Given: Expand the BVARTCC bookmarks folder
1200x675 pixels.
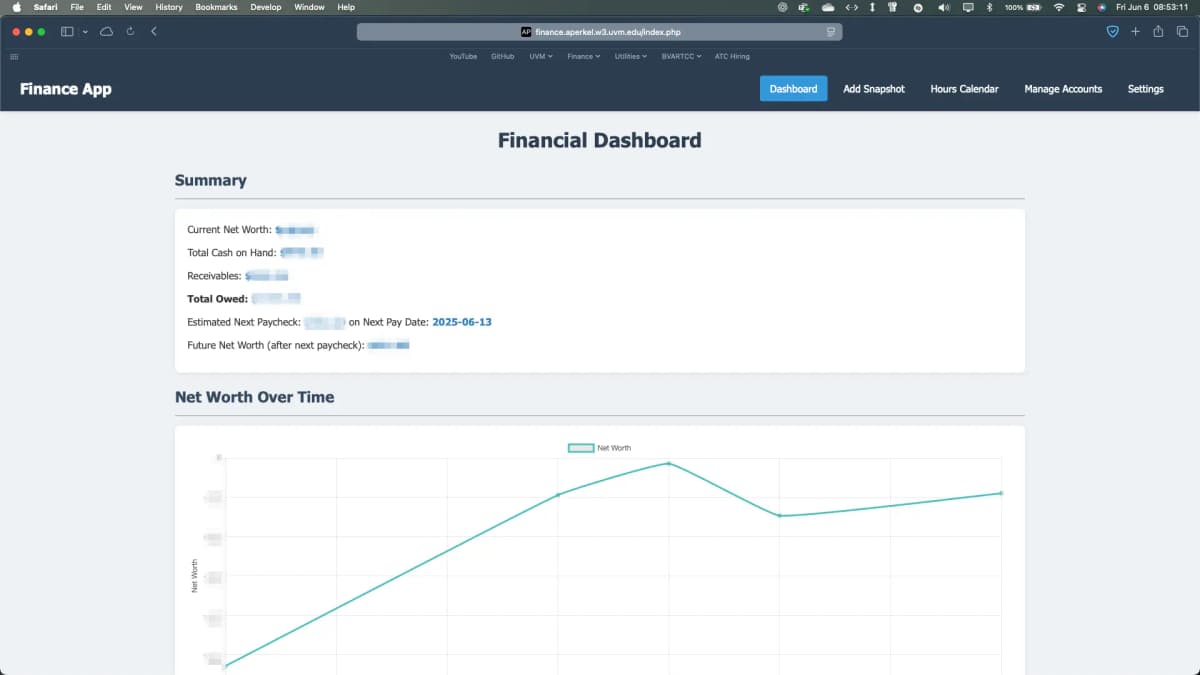Looking at the screenshot, I should point(681,57).
